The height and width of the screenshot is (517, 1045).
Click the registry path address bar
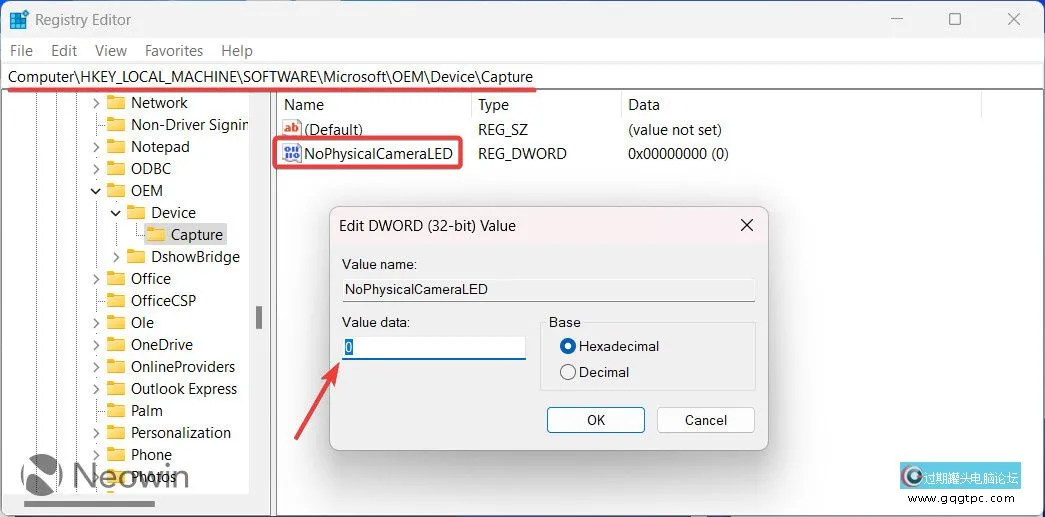522,77
